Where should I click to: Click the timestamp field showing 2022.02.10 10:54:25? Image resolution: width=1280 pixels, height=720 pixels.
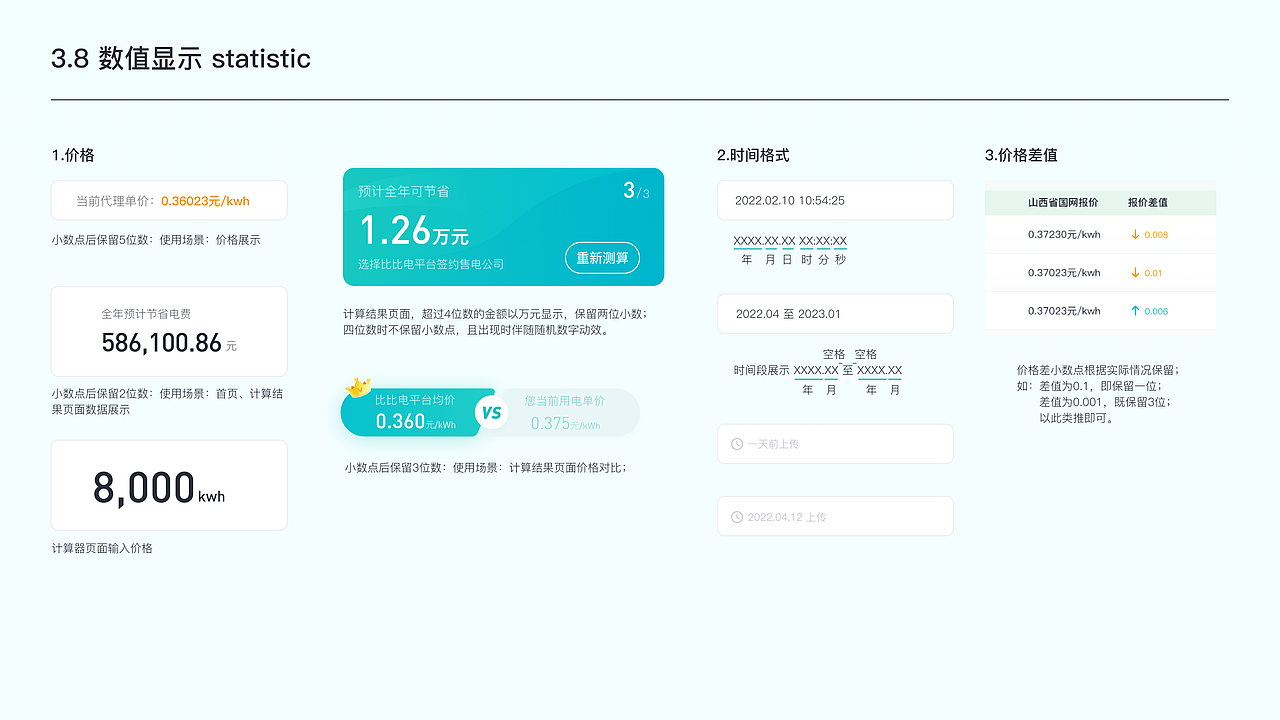click(x=835, y=200)
